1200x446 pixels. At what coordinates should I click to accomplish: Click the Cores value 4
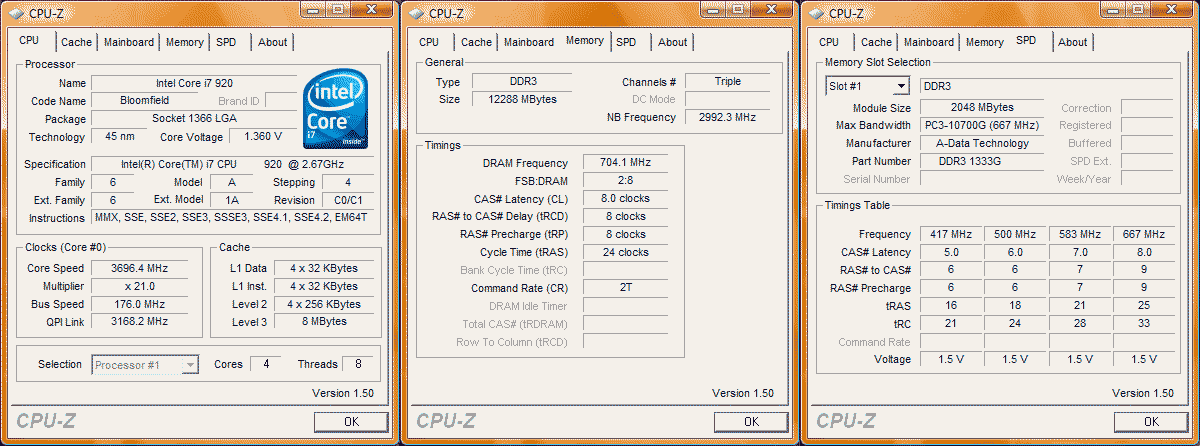click(265, 364)
